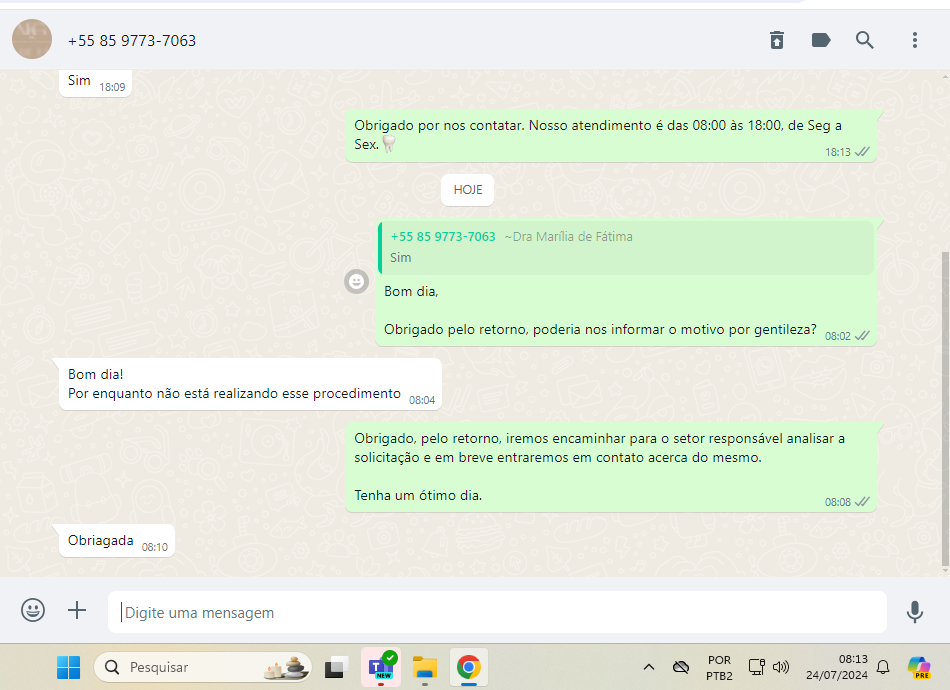Viewport: 950px width, 690px height.
Task: Toggle the volume control in system tray
Action: [781, 667]
